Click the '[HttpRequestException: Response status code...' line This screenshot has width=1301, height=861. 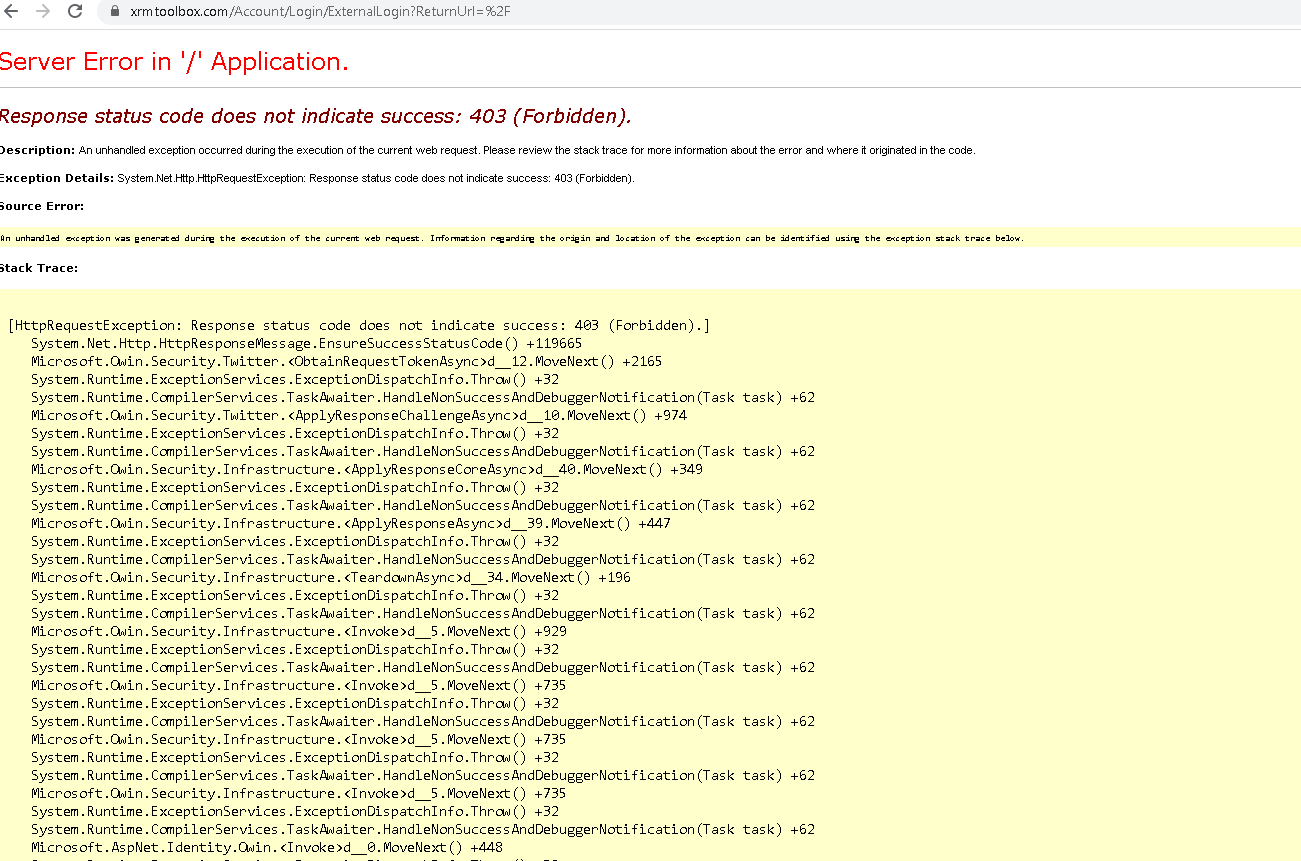coord(358,325)
